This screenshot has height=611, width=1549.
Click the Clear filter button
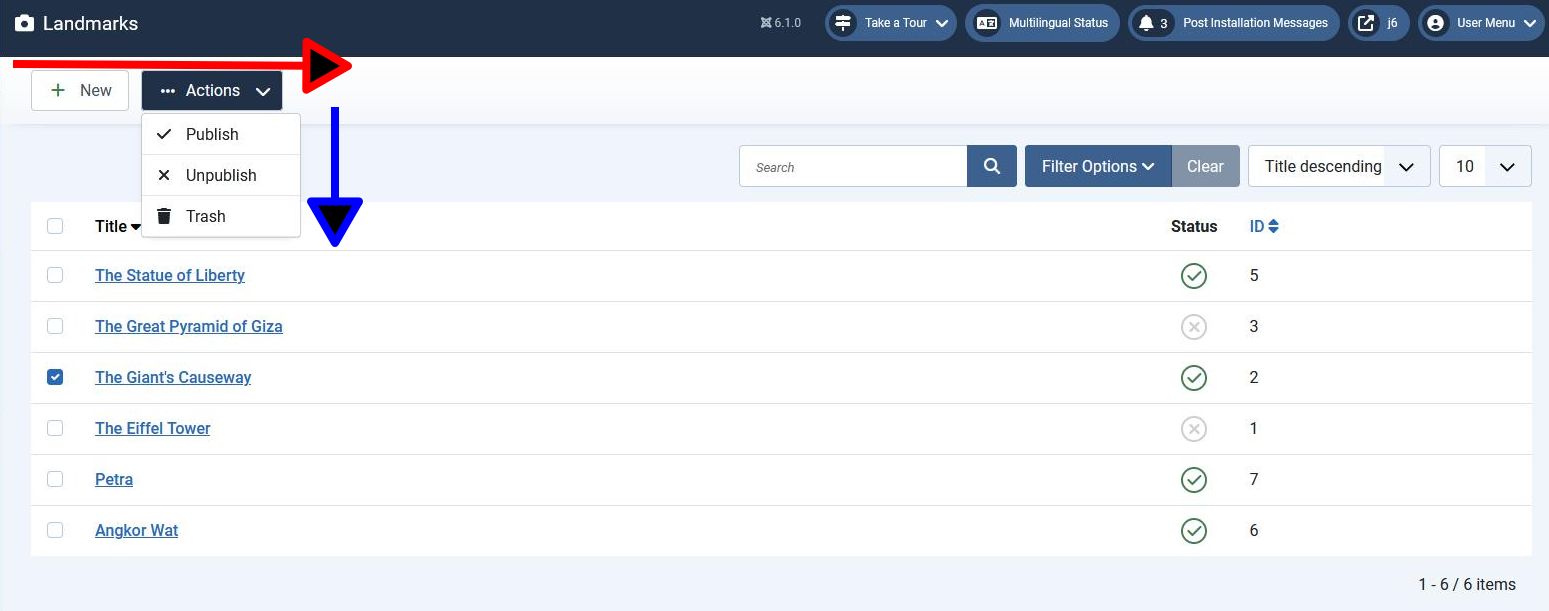coord(1205,166)
